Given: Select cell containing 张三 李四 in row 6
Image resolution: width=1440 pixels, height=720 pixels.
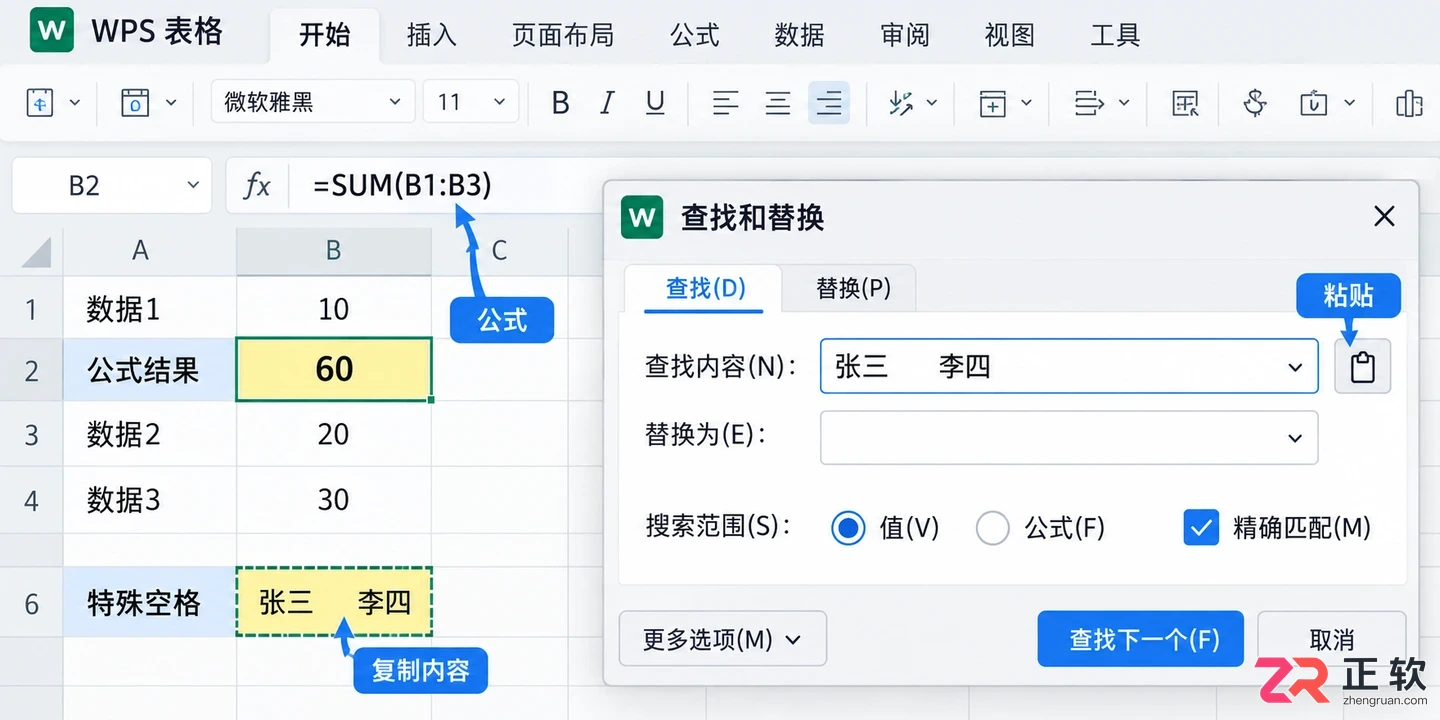Looking at the screenshot, I should (x=334, y=602).
